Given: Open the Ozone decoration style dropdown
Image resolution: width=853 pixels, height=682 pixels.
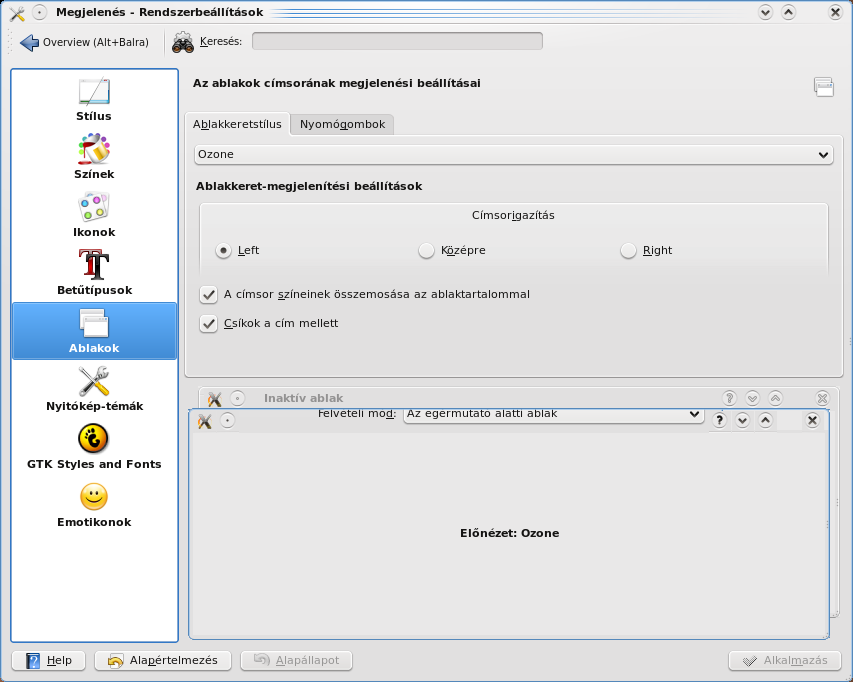Looking at the screenshot, I should click(514, 154).
